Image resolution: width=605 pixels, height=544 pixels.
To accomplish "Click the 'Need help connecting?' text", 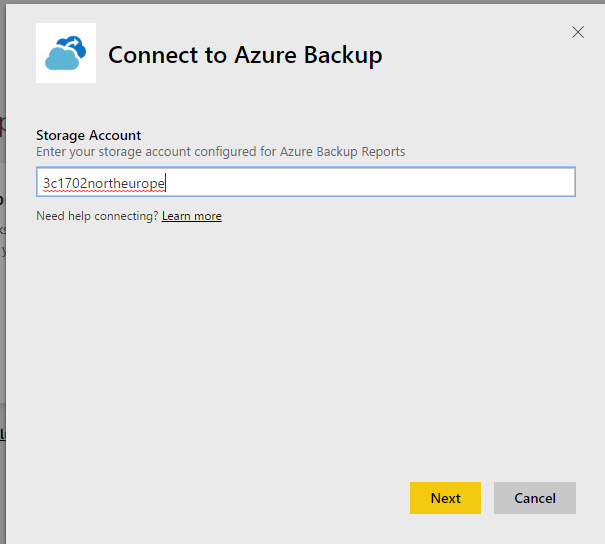I will pos(97,216).
